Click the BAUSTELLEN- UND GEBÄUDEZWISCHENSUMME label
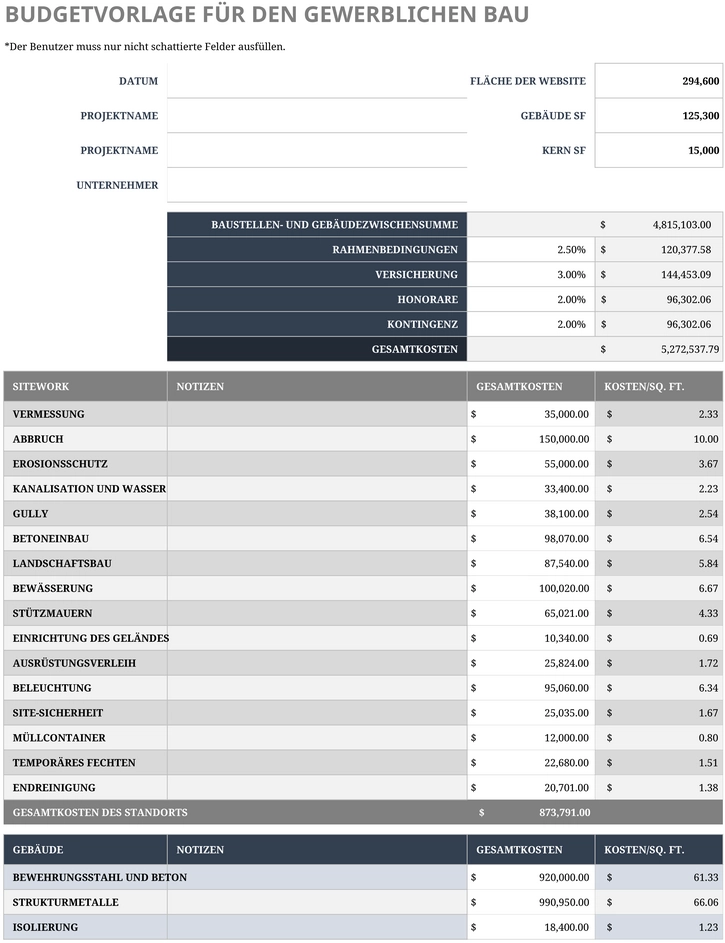 point(334,224)
